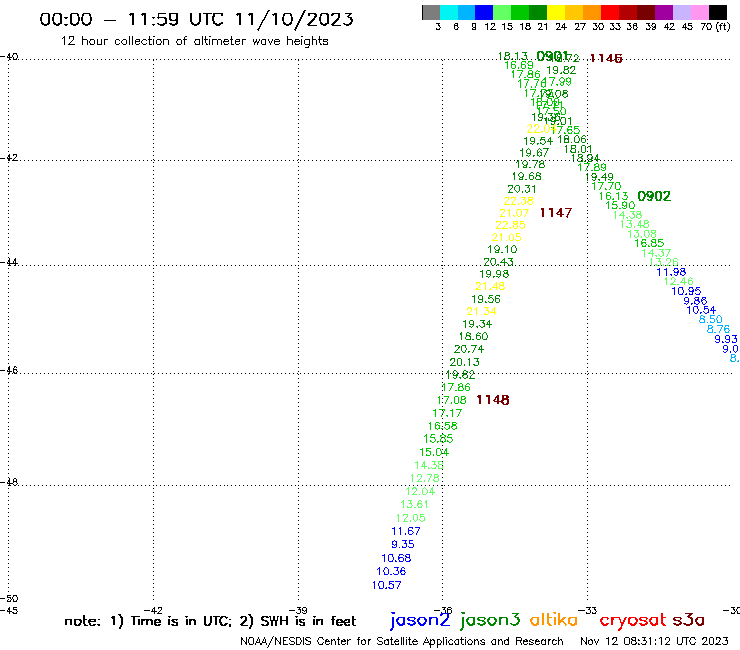Click the date range title text

coord(196,19)
